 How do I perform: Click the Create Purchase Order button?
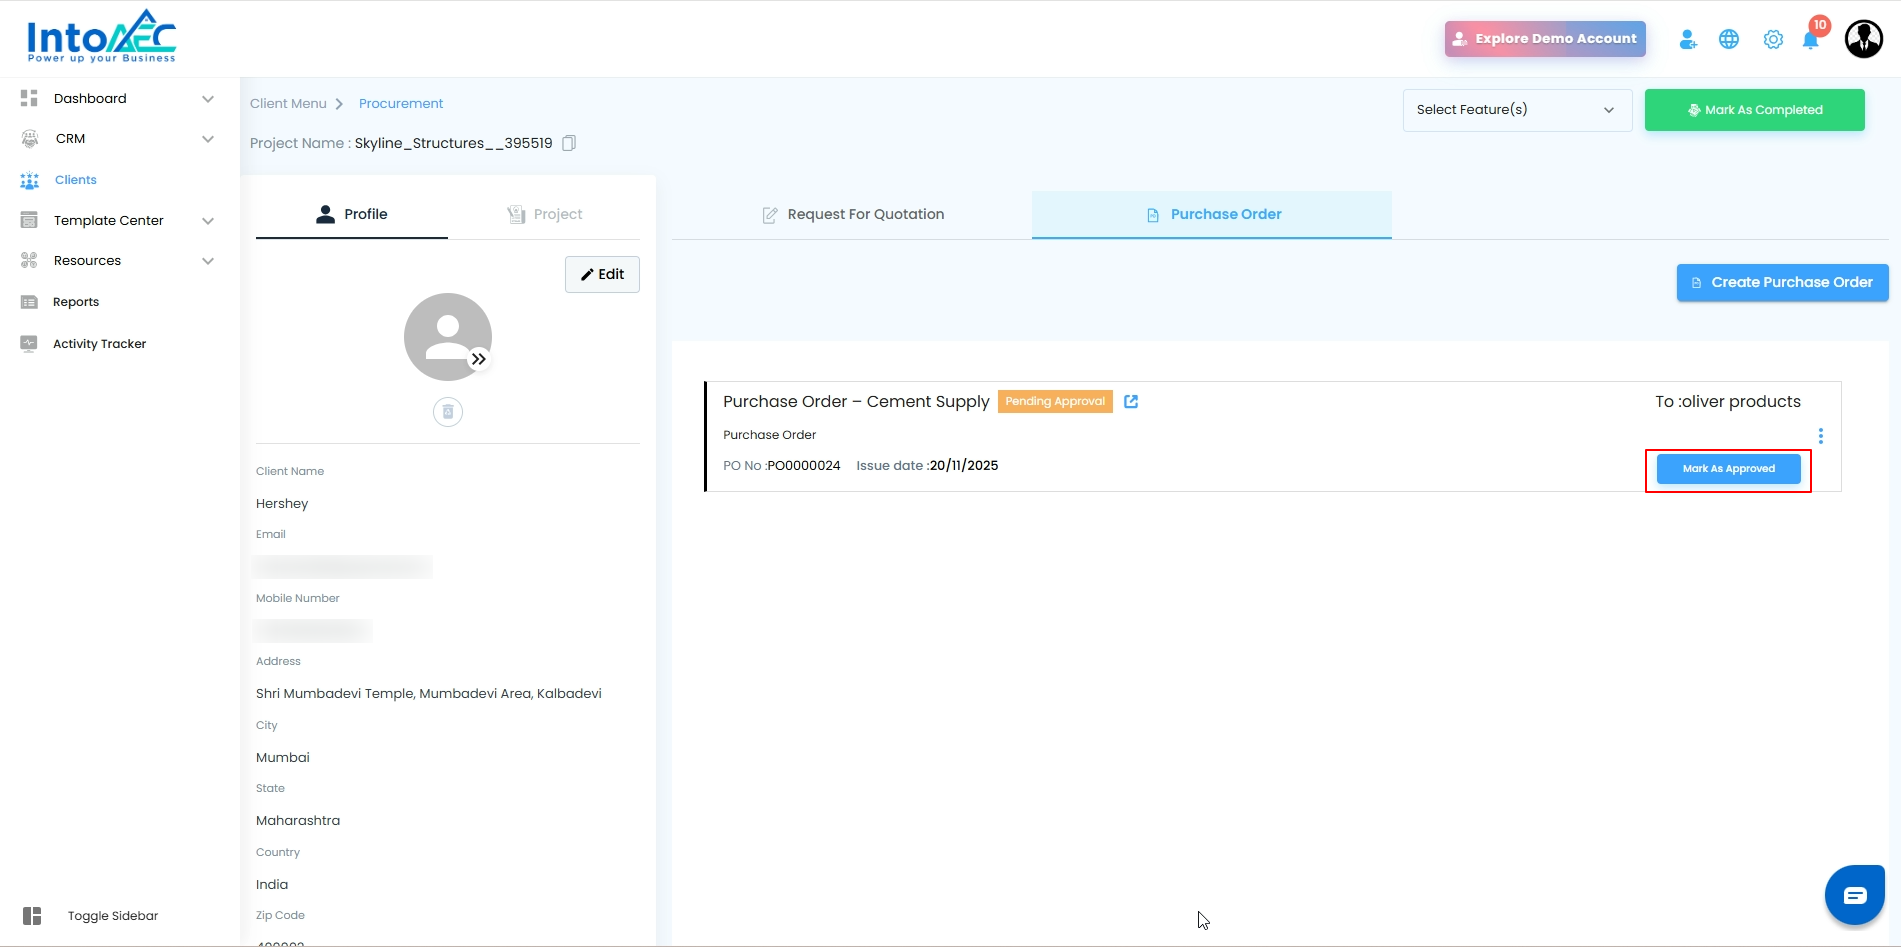tap(1783, 283)
